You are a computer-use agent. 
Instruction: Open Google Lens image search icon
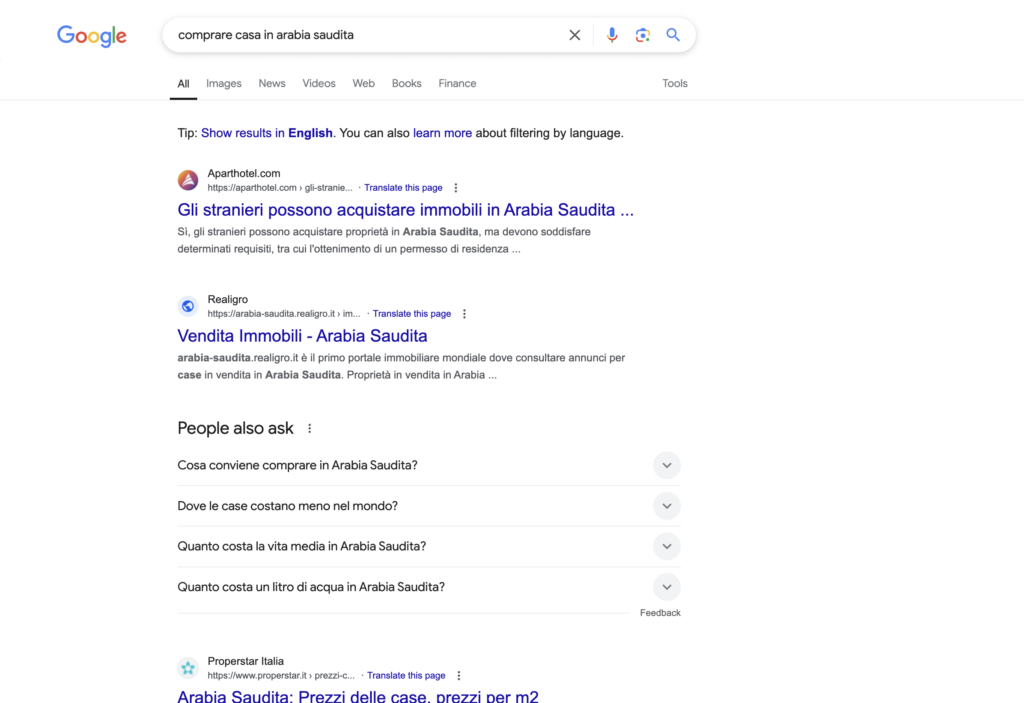coord(643,35)
